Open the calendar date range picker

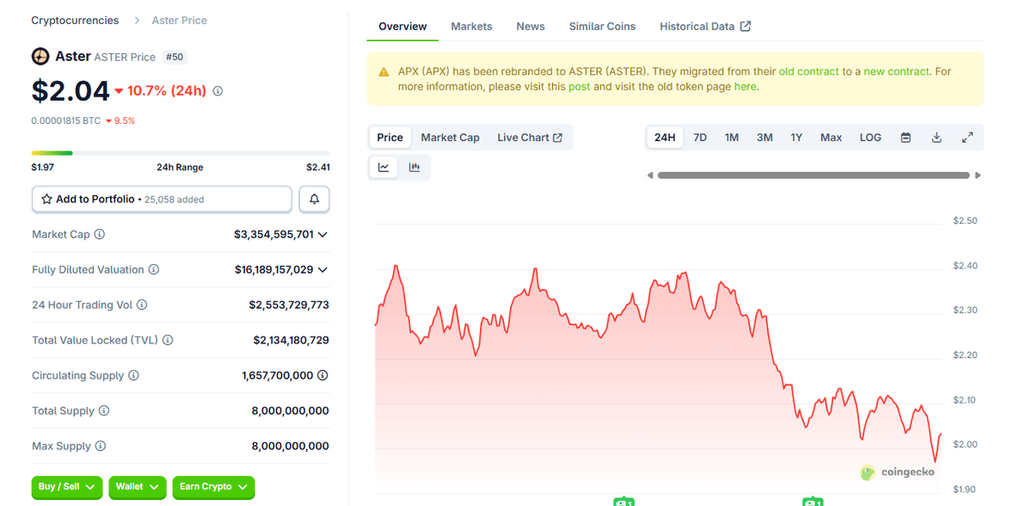point(906,138)
